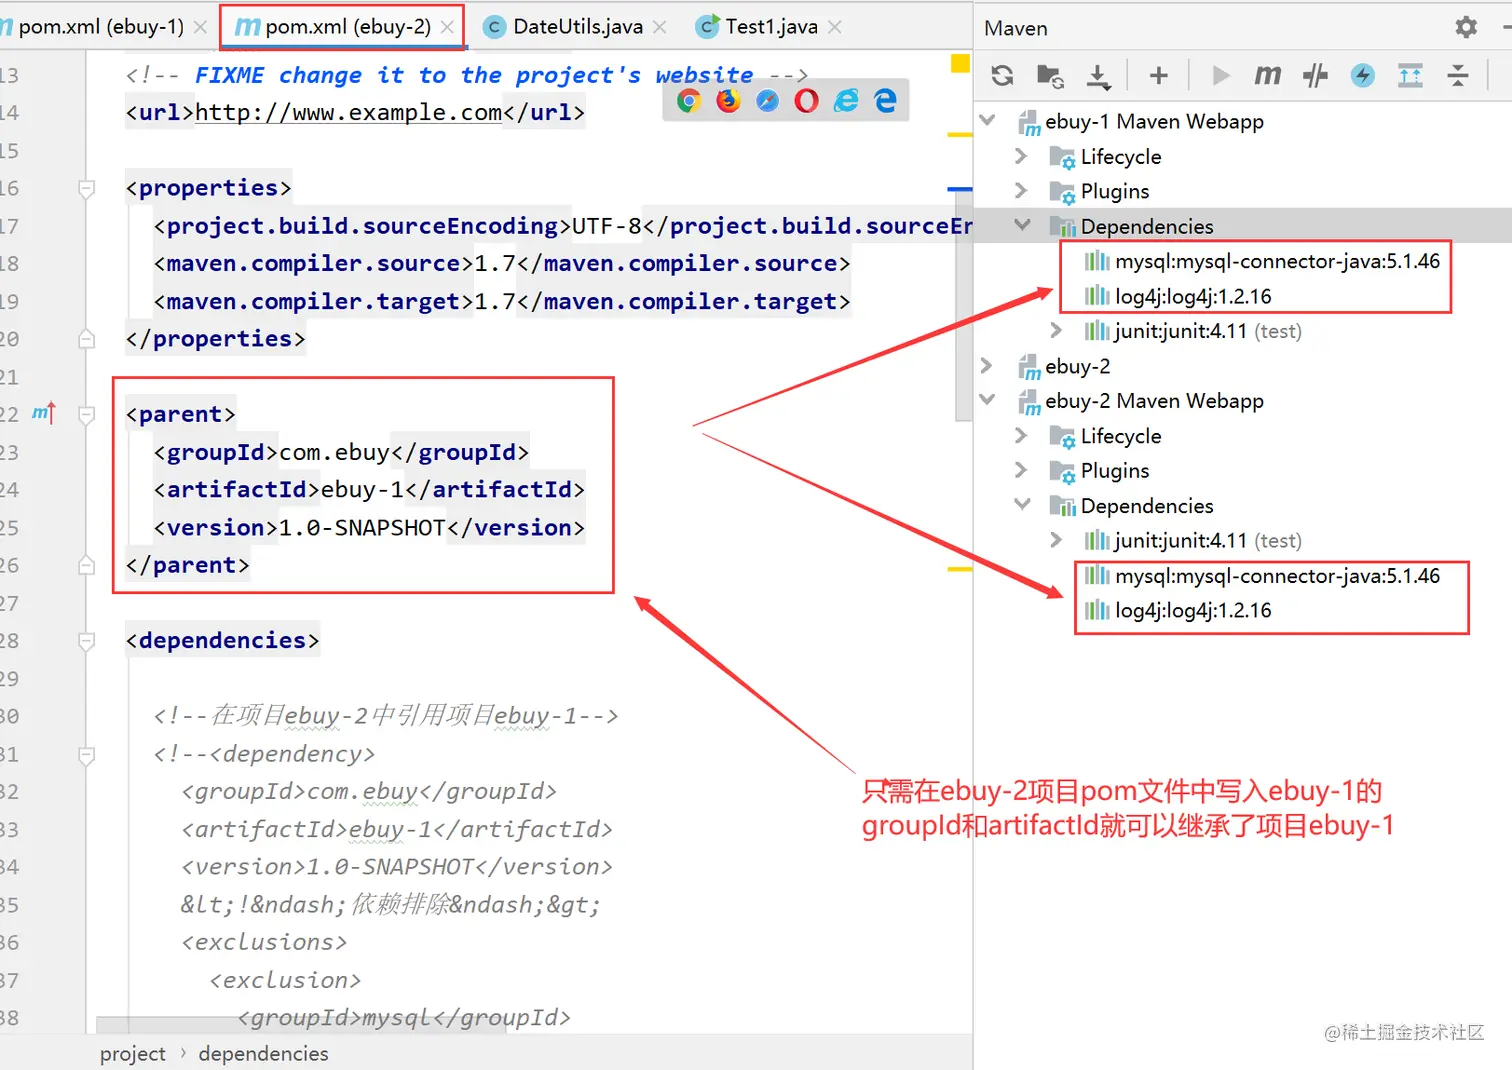Click Show Dependencies diagram icon

point(1410,75)
